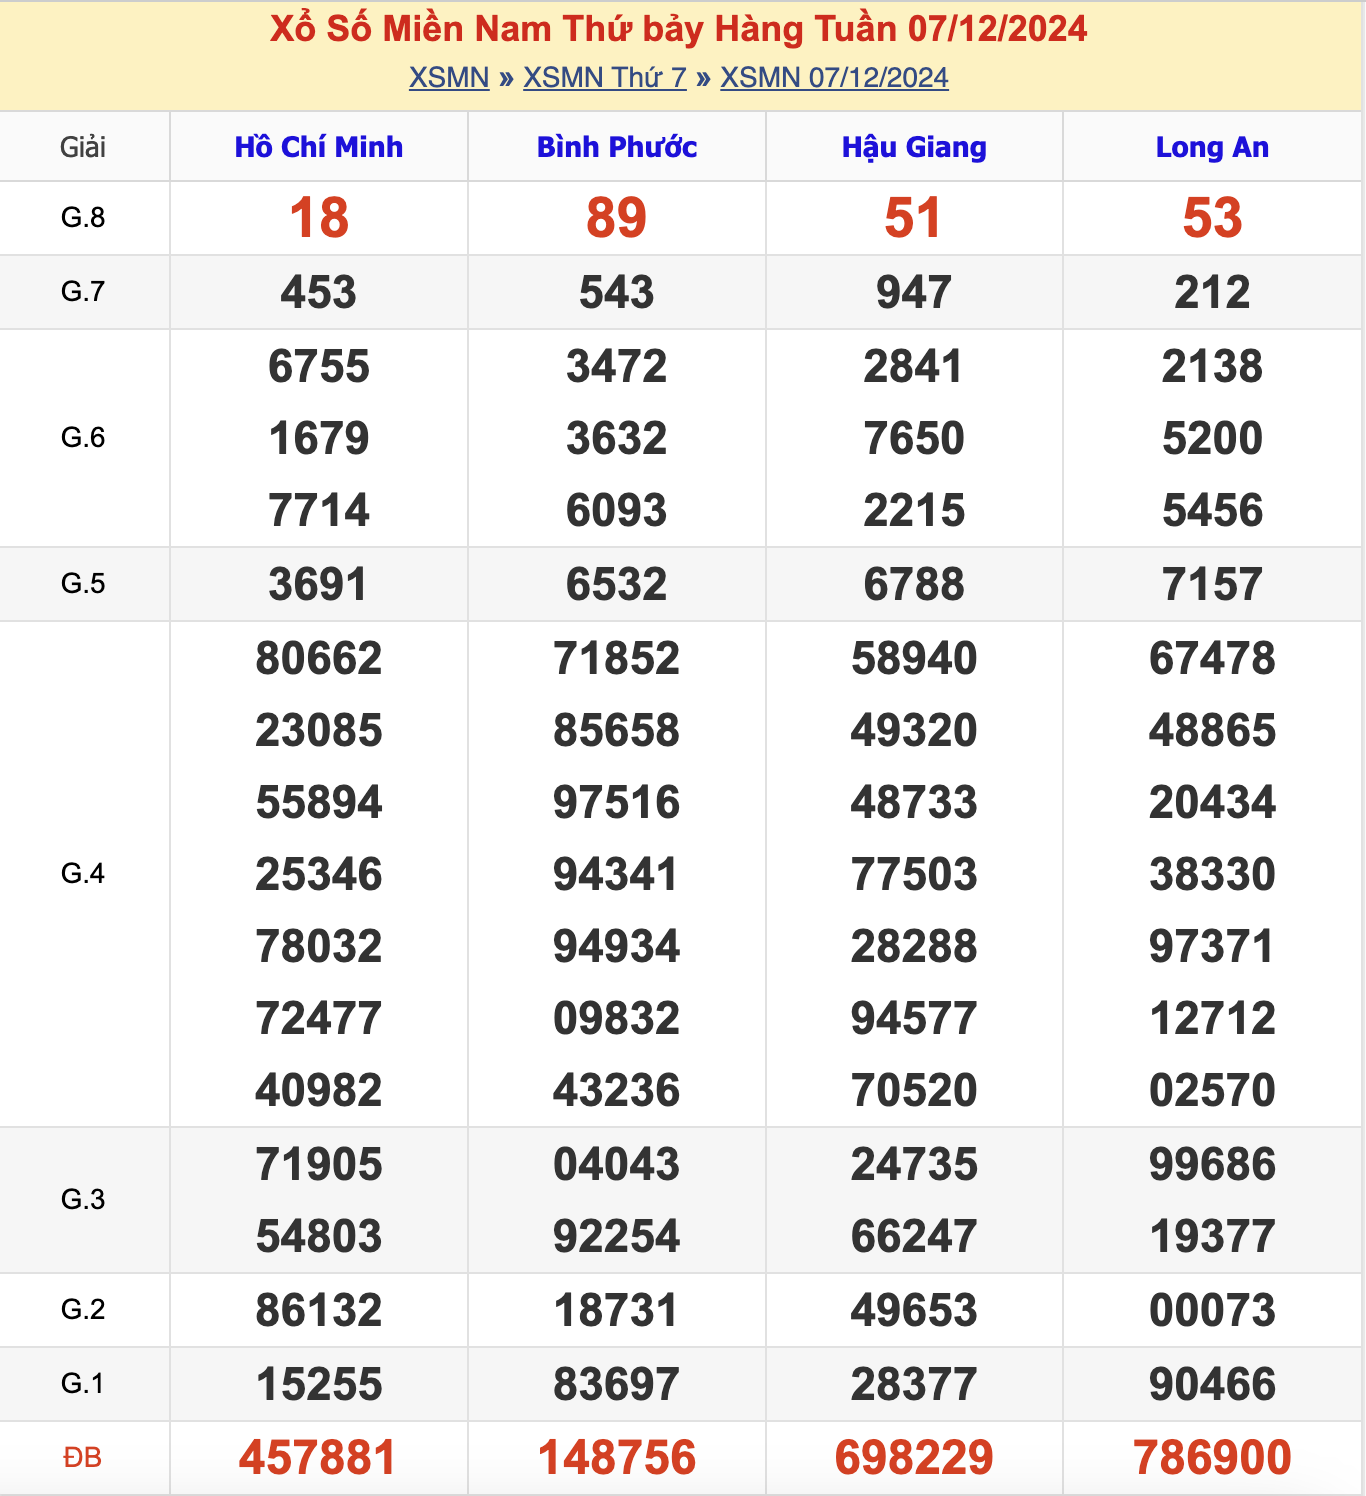Select G.8 number 89 for Bình Phước
Screen dimensions: 1366x1496
point(617,218)
